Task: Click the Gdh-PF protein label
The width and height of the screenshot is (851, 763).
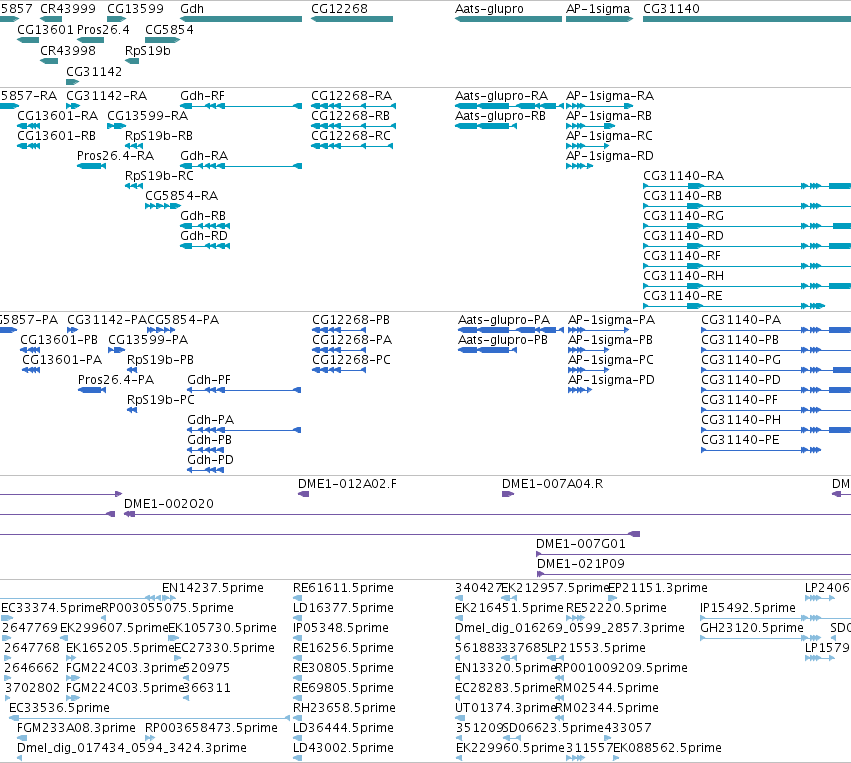Action: (209, 380)
